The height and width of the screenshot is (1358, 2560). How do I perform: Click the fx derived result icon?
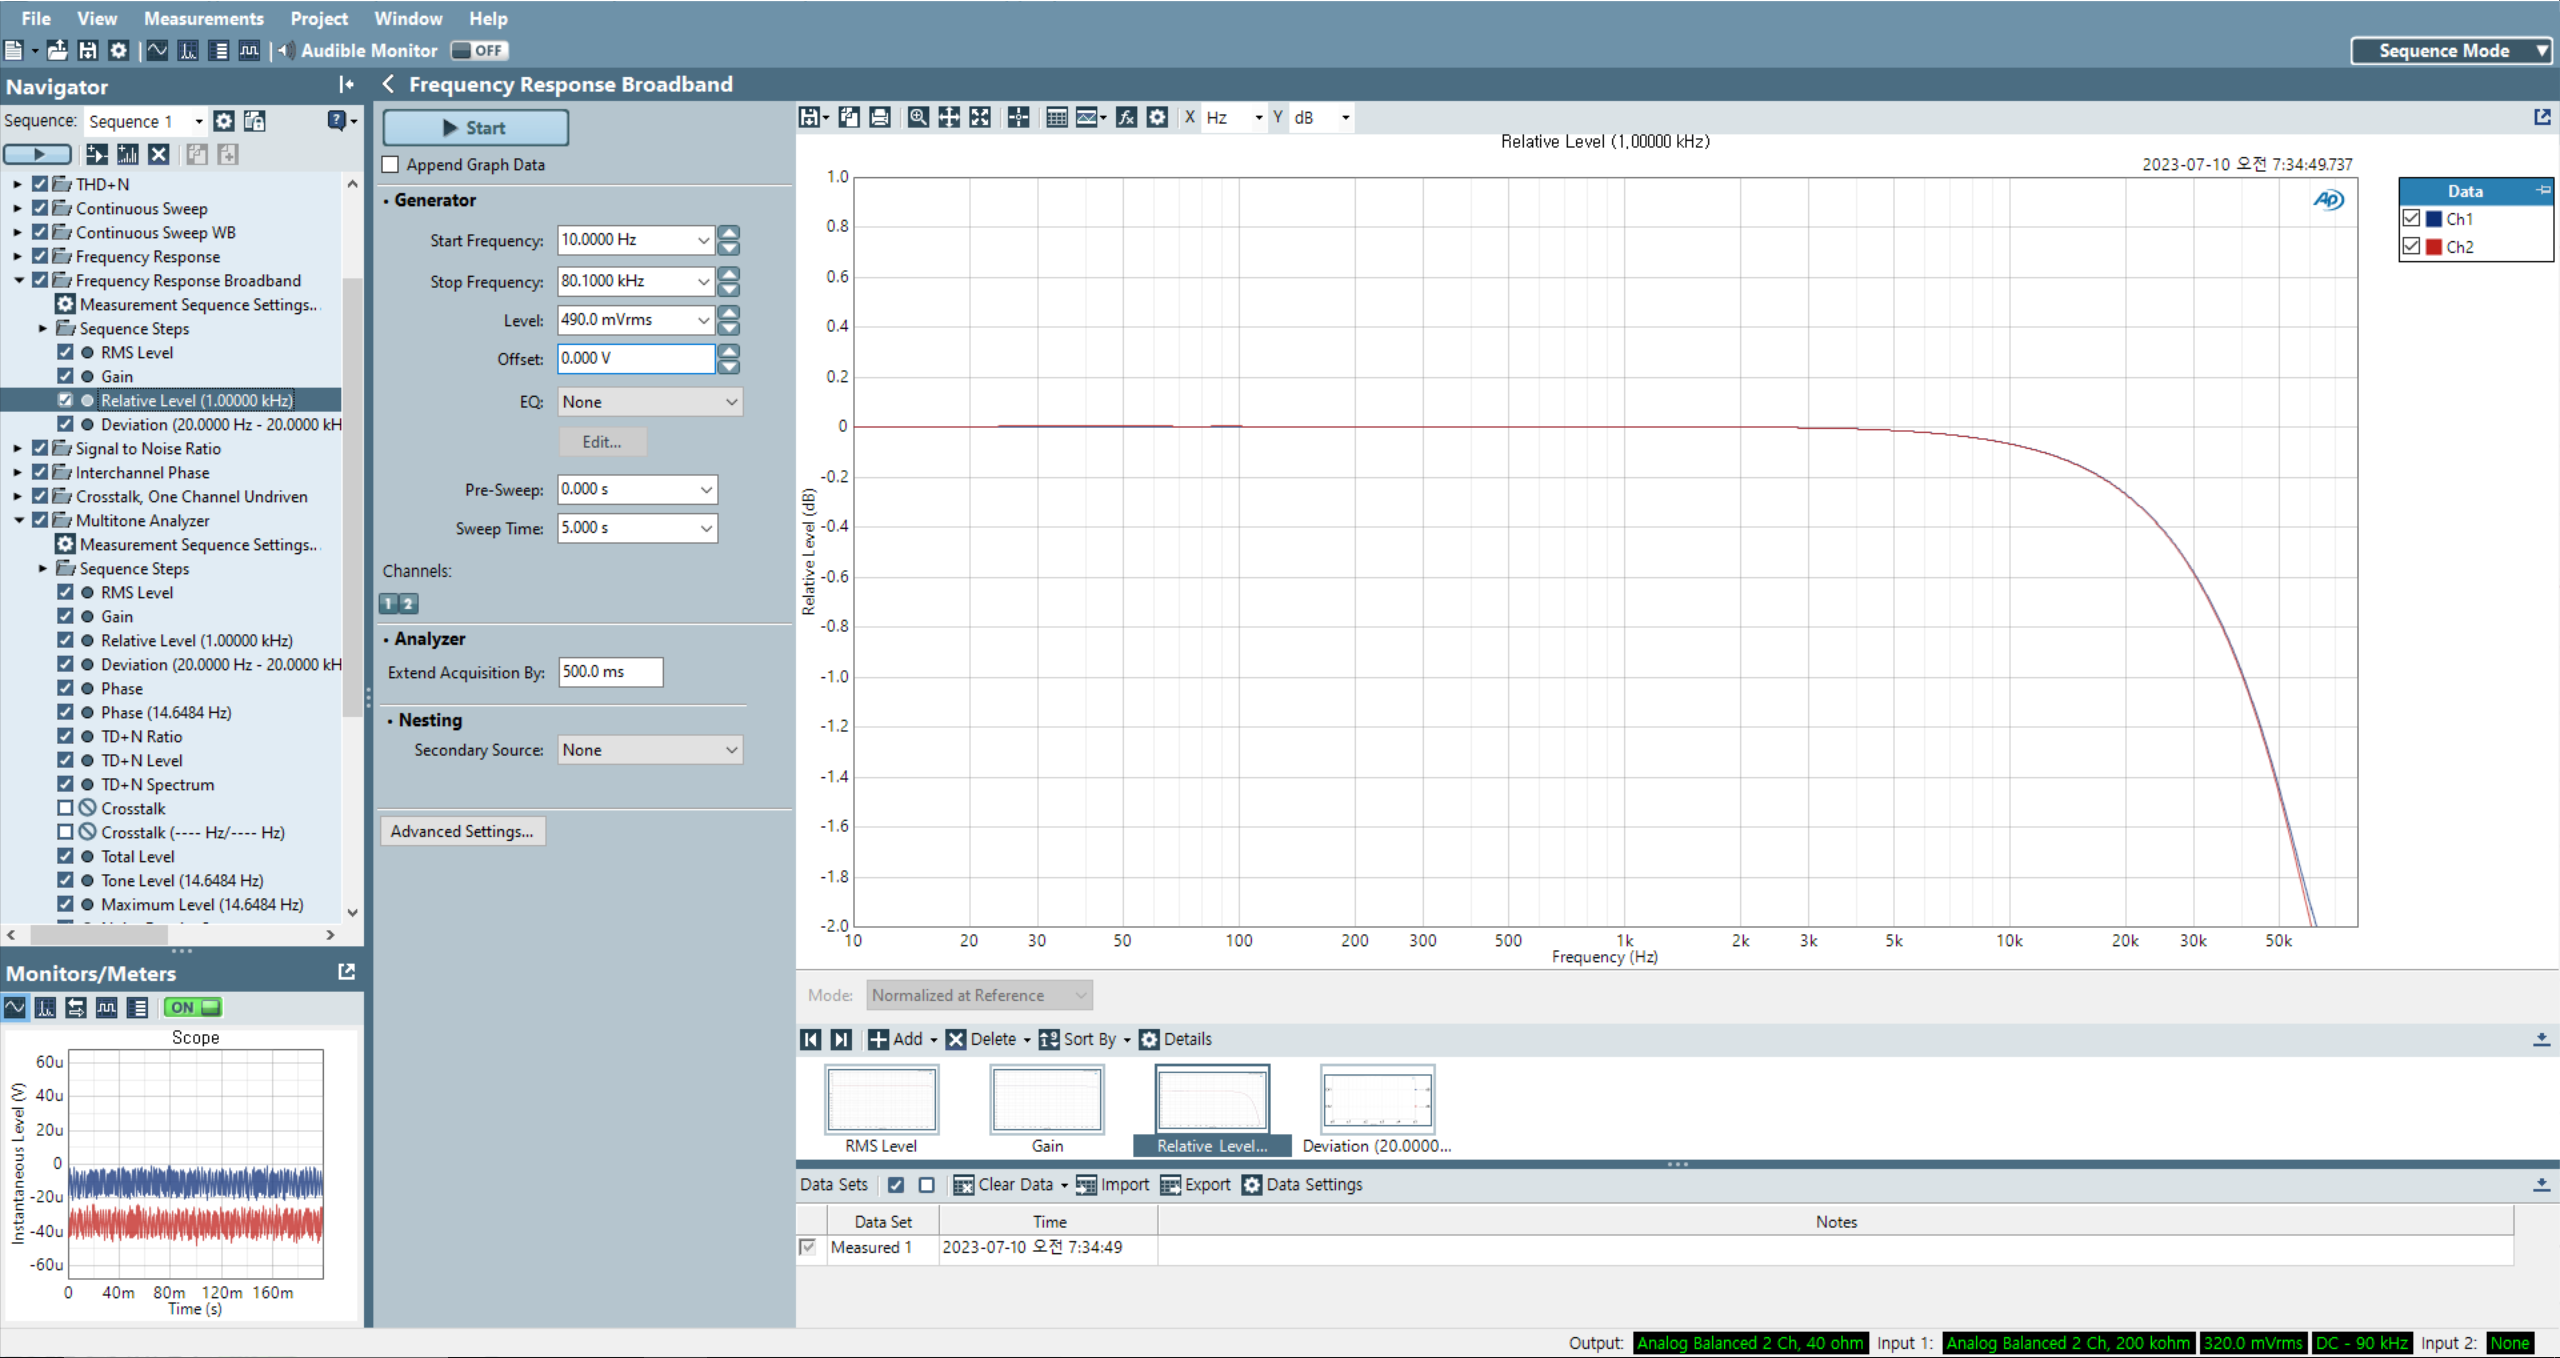coord(1126,118)
